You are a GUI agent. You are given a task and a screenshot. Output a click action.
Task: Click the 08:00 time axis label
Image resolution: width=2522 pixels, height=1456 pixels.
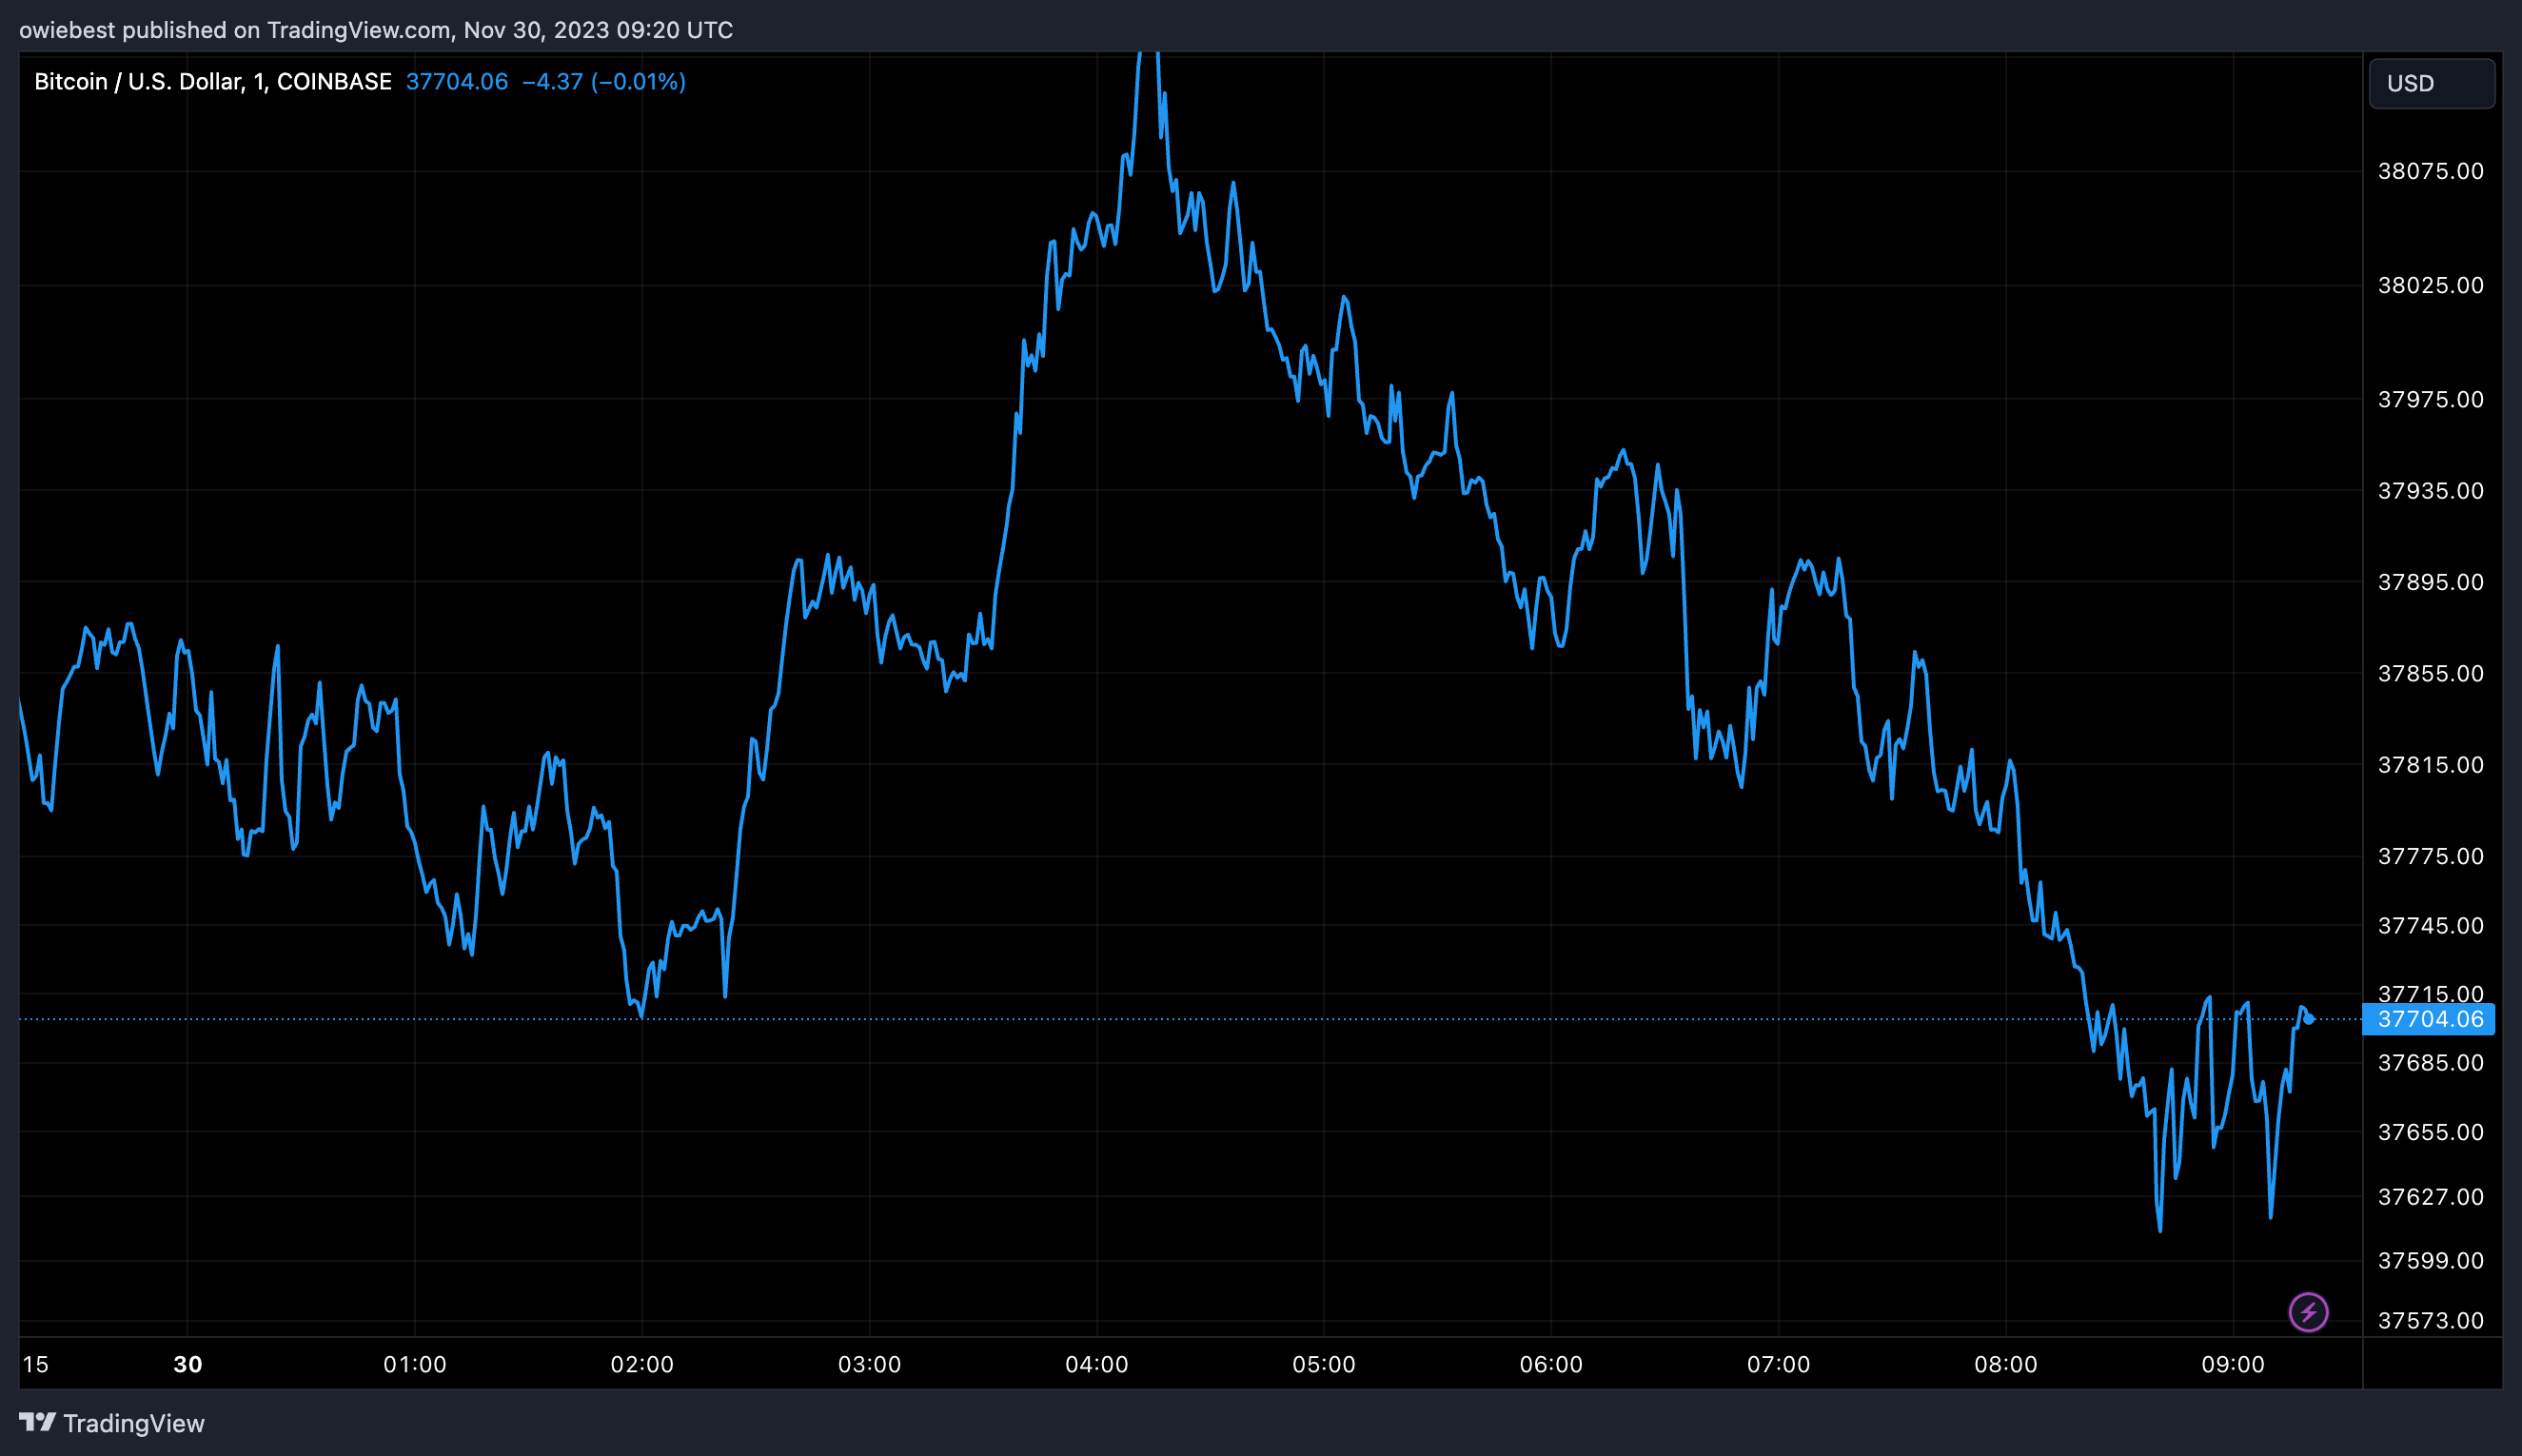click(x=2005, y=1364)
